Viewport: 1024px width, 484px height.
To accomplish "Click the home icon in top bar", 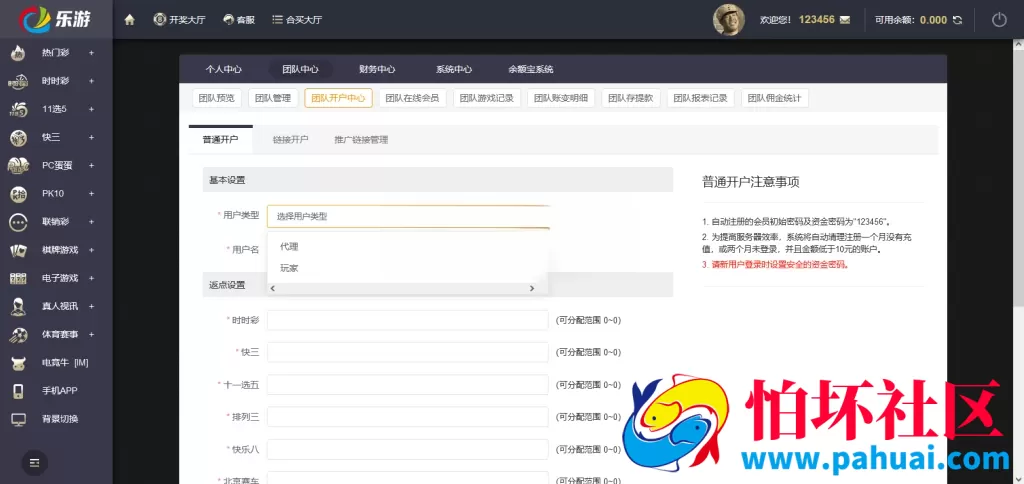I will [x=129, y=20].
